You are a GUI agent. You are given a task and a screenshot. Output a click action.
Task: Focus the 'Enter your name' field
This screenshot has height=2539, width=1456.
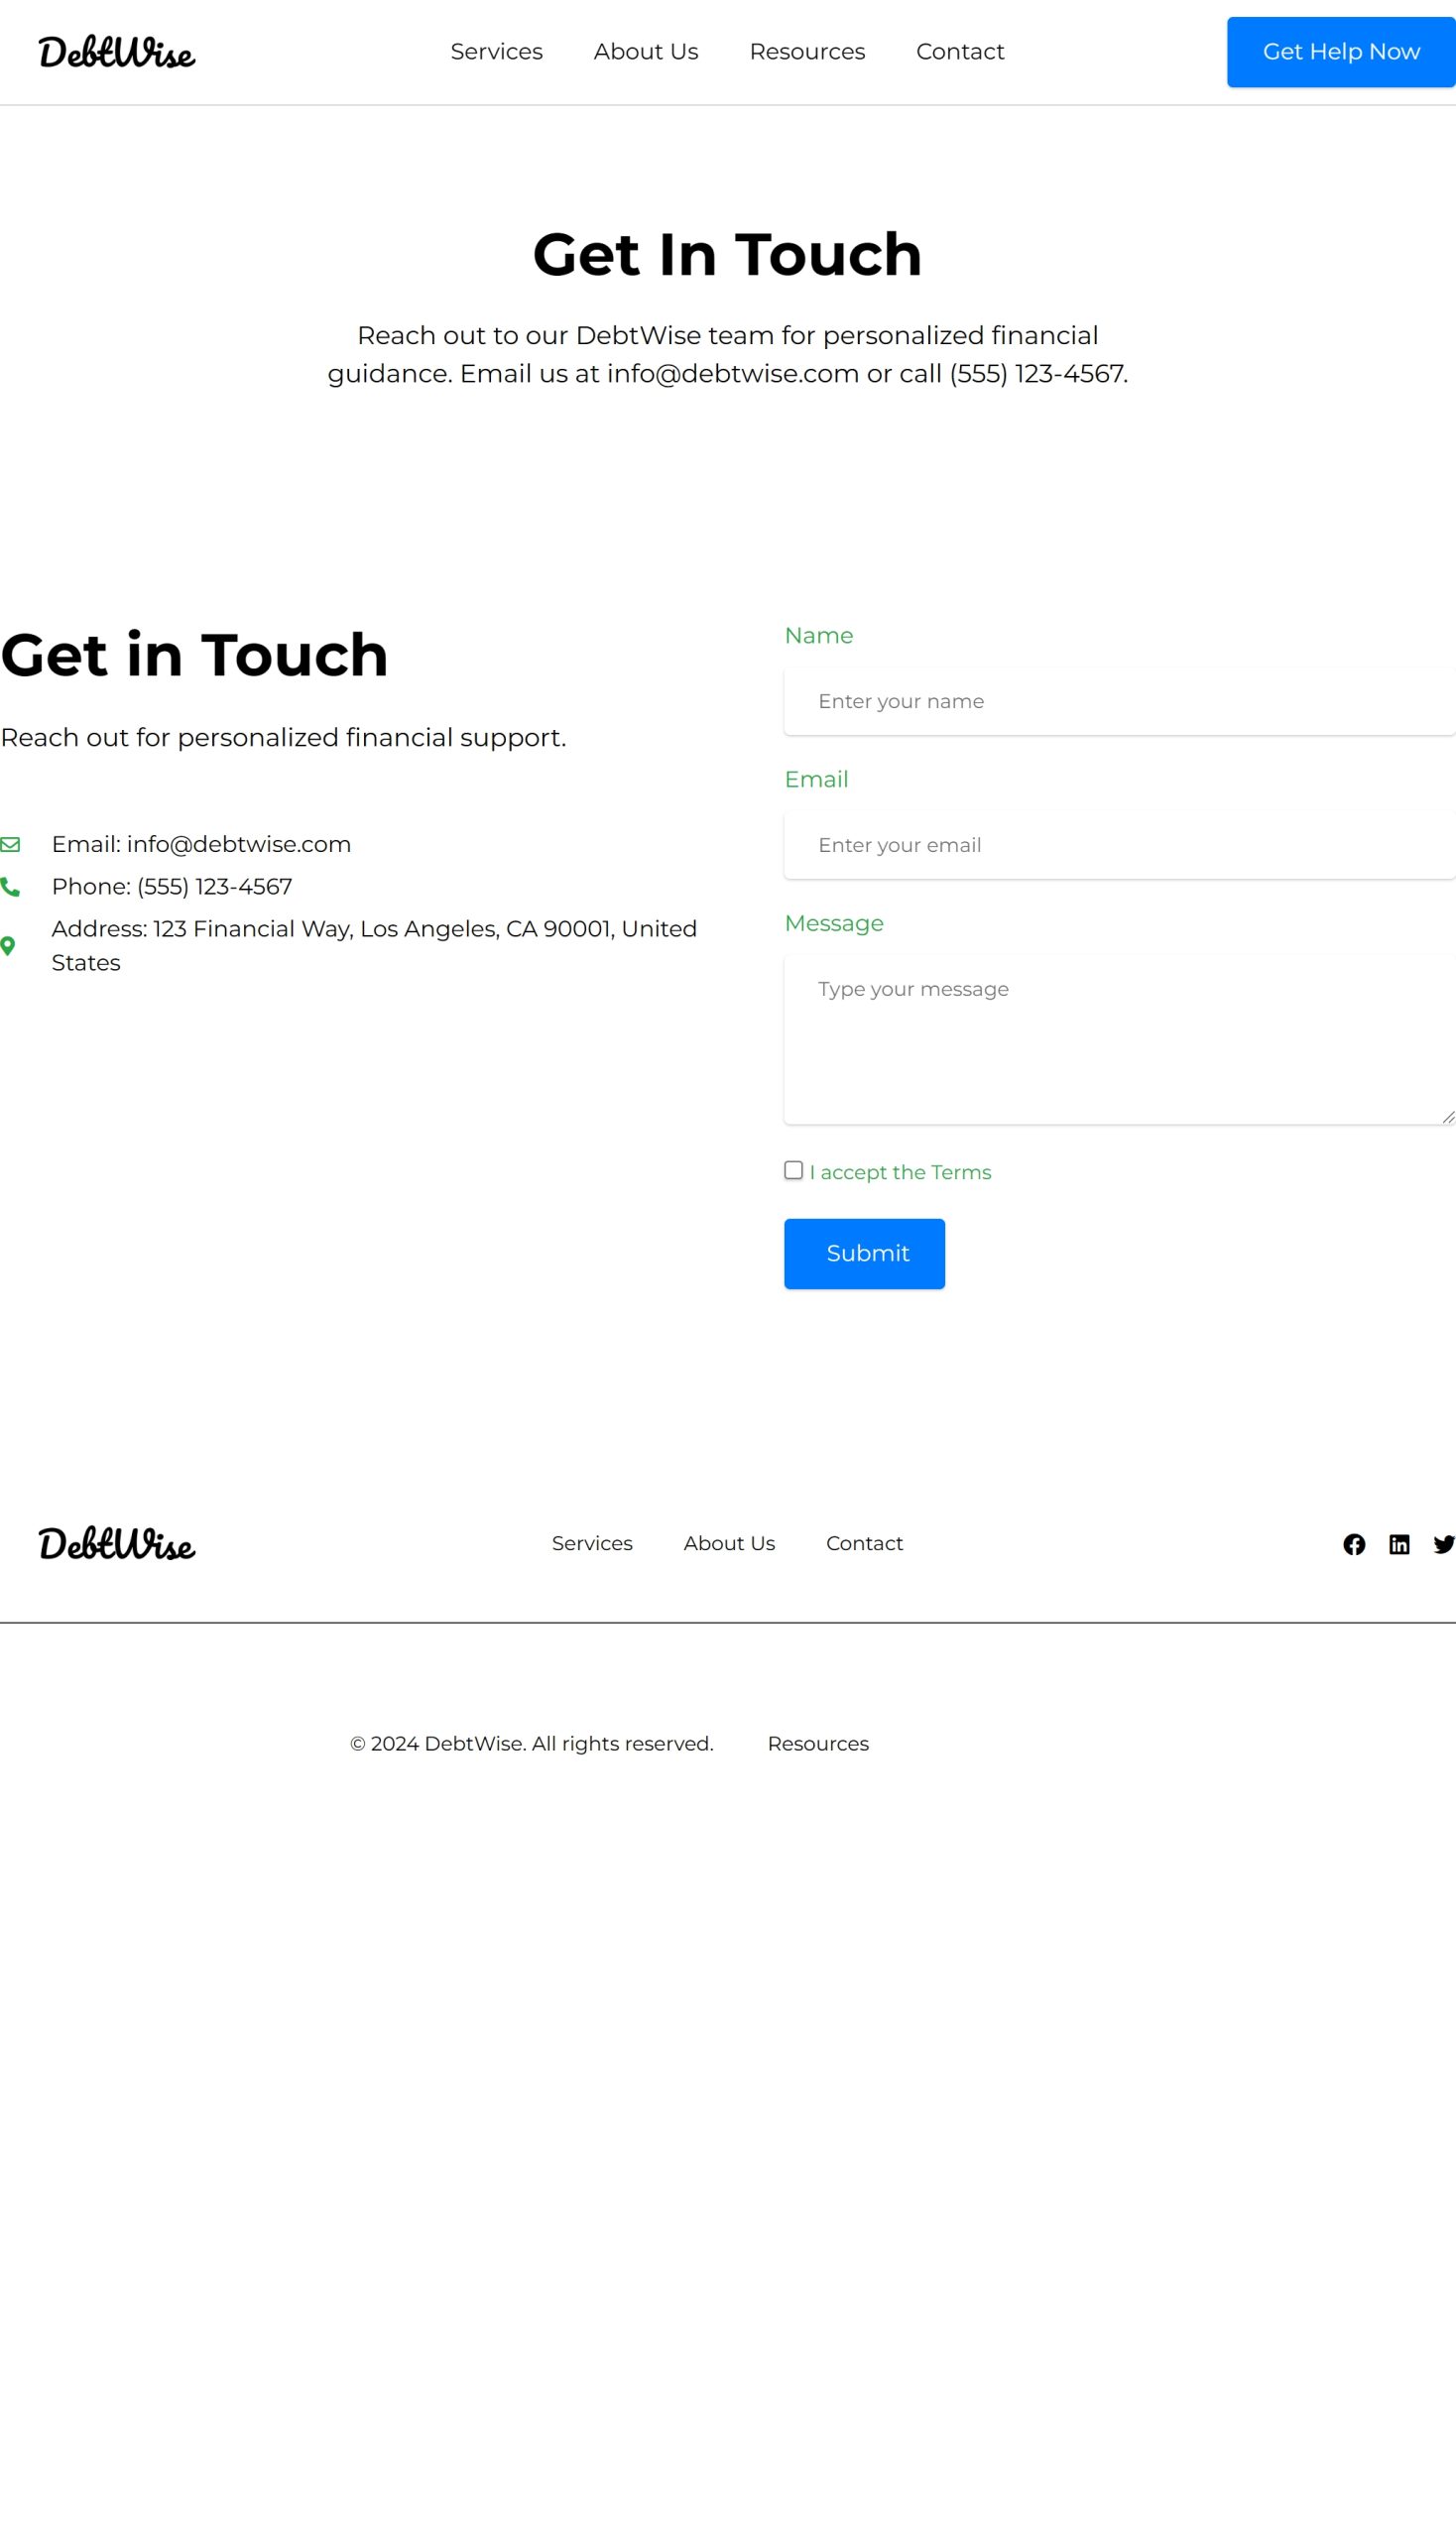click(x=1119, y=702)
